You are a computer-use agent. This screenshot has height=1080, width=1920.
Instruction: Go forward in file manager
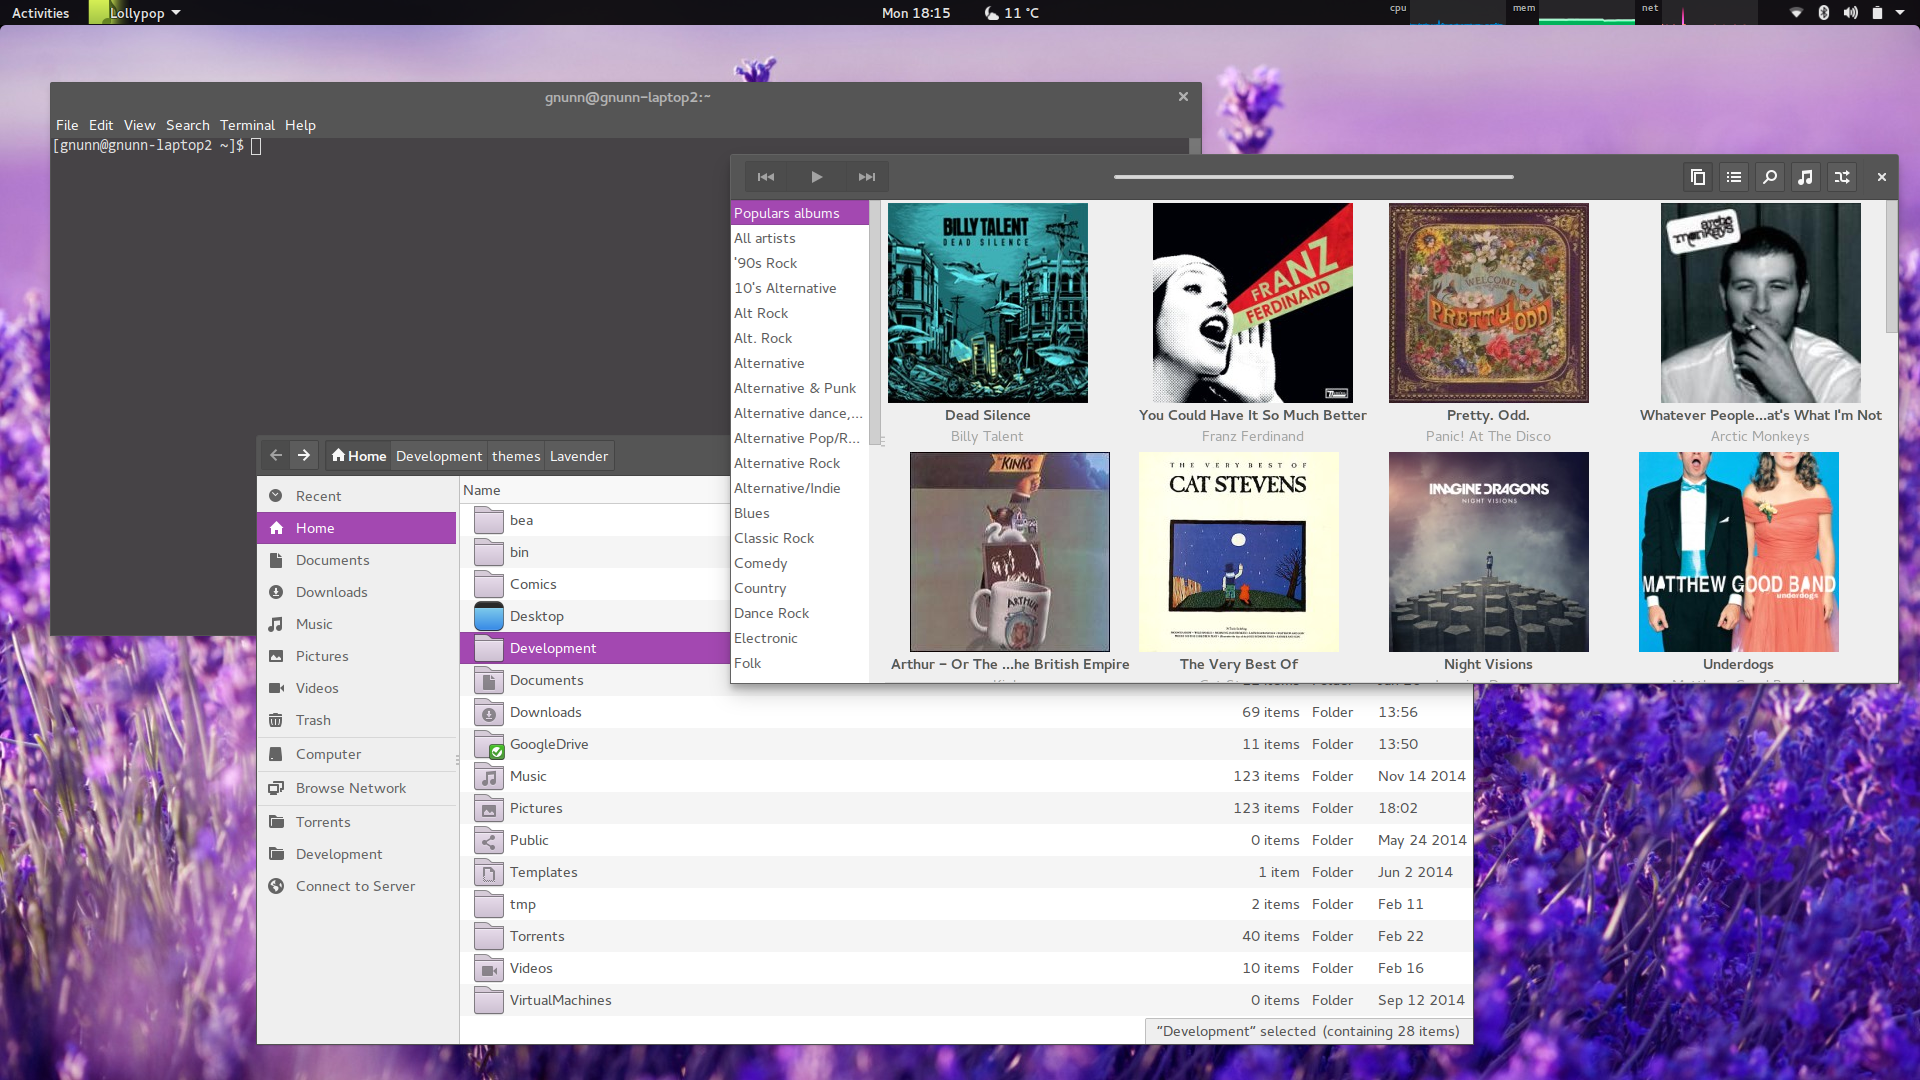pos(304,456)
